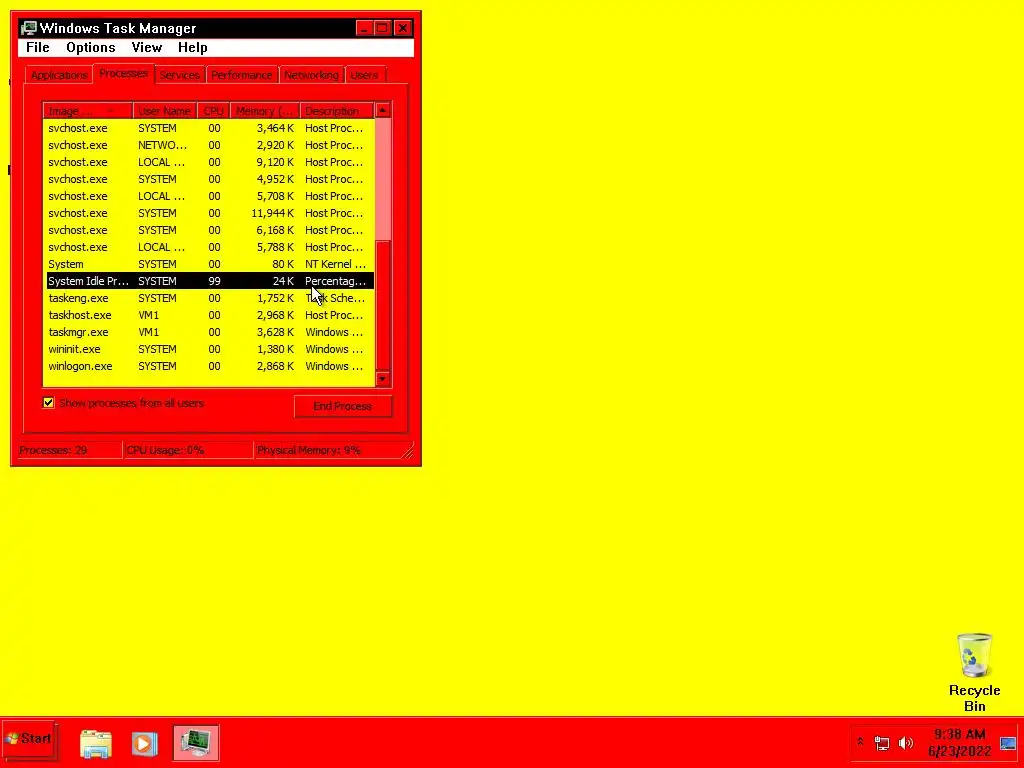The width and height of the screenshot is (1024, 768).
Task: Toggle Show processes from all users checkbox
Action: click(48, 403)
